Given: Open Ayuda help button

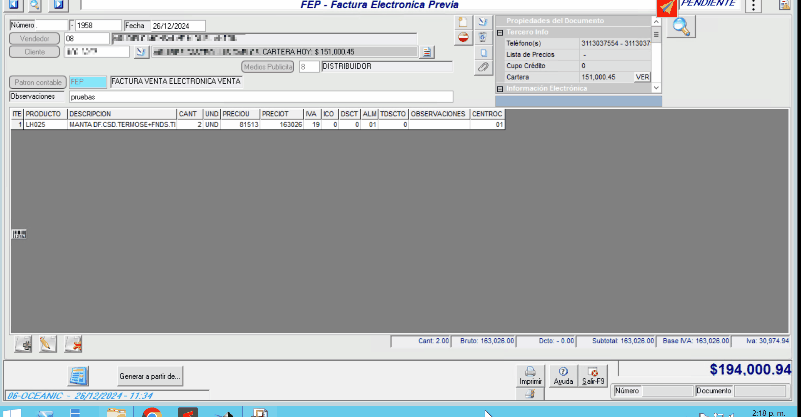Looking at the screenshot, I should (x=563, y=376).
